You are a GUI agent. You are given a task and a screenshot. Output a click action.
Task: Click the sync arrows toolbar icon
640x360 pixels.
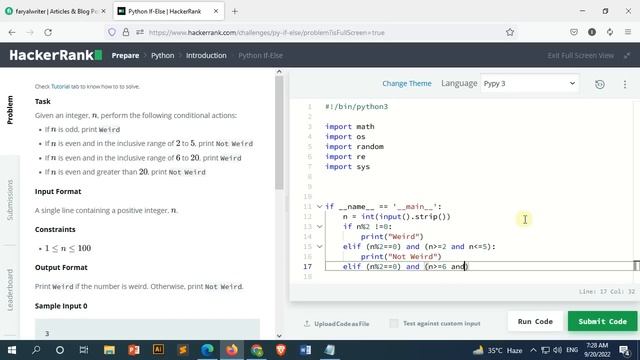(610, 32)
